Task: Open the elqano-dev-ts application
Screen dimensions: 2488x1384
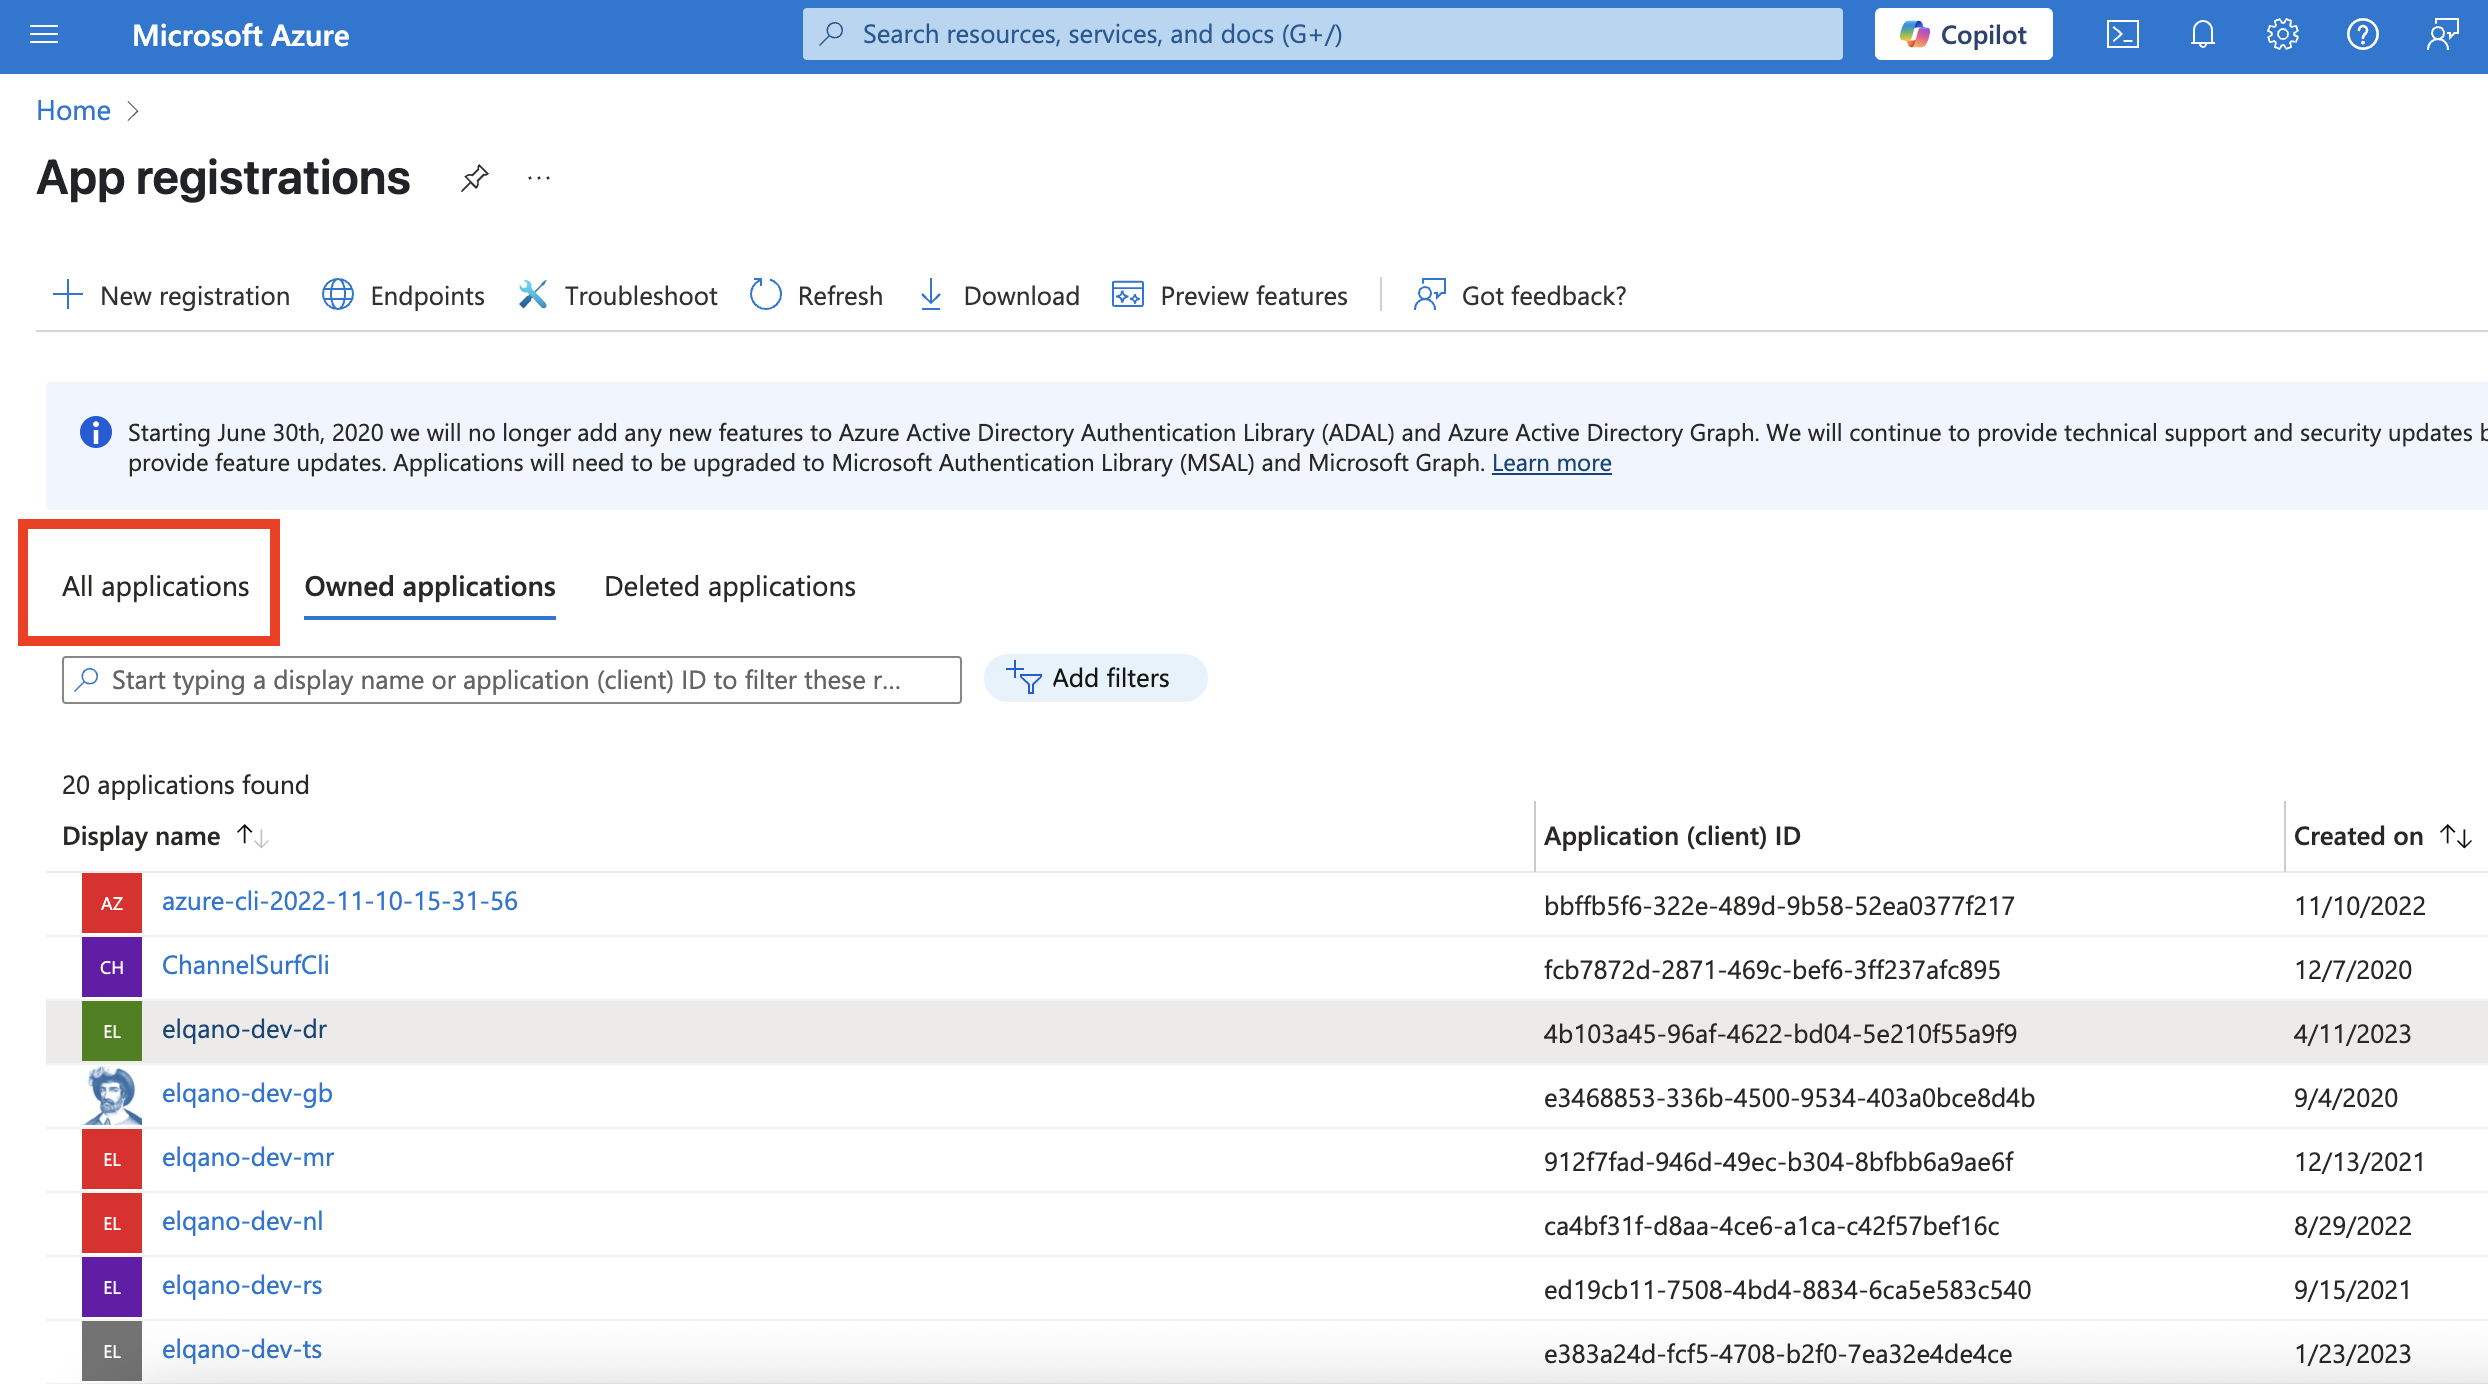Action: (242, 1349)
